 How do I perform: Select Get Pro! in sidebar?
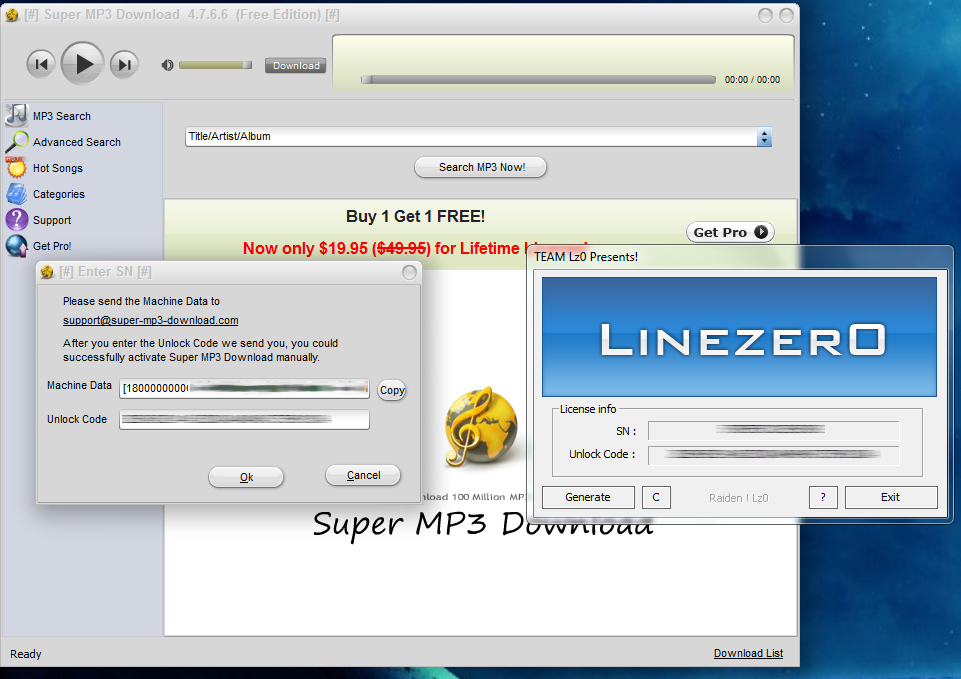tap(52, 246)
